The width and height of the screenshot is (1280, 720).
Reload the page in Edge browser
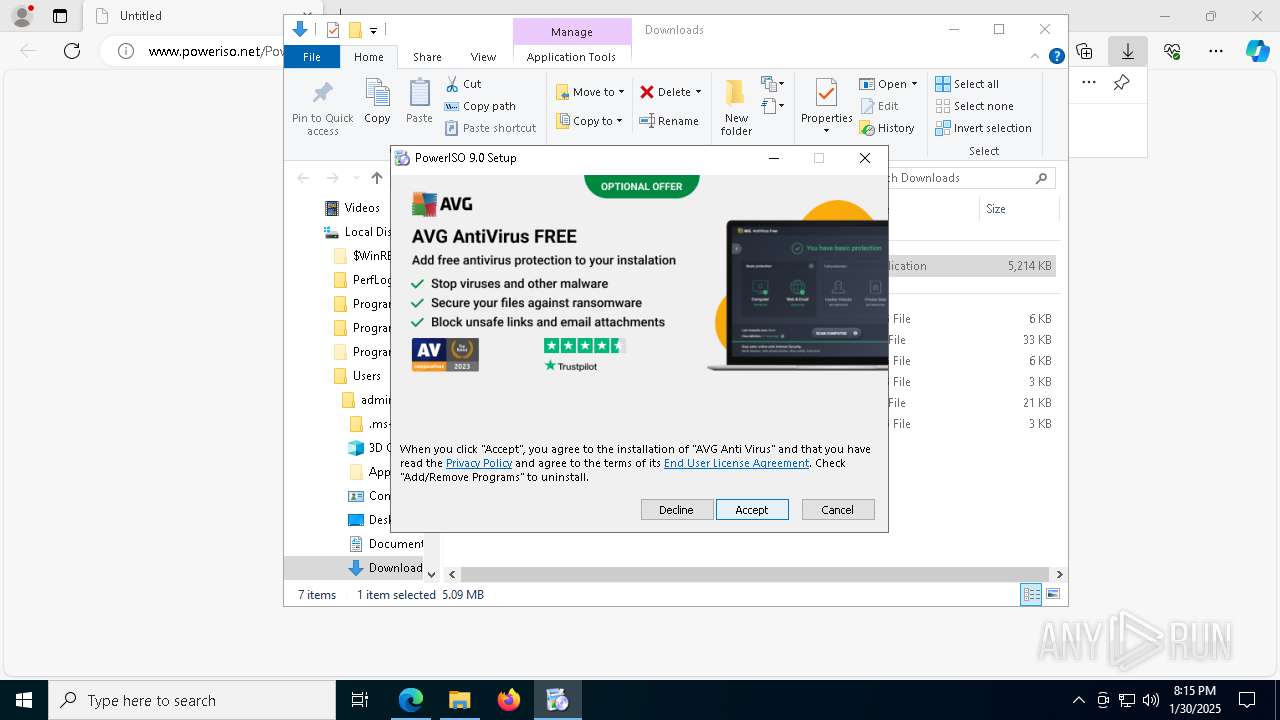(72, 51)
